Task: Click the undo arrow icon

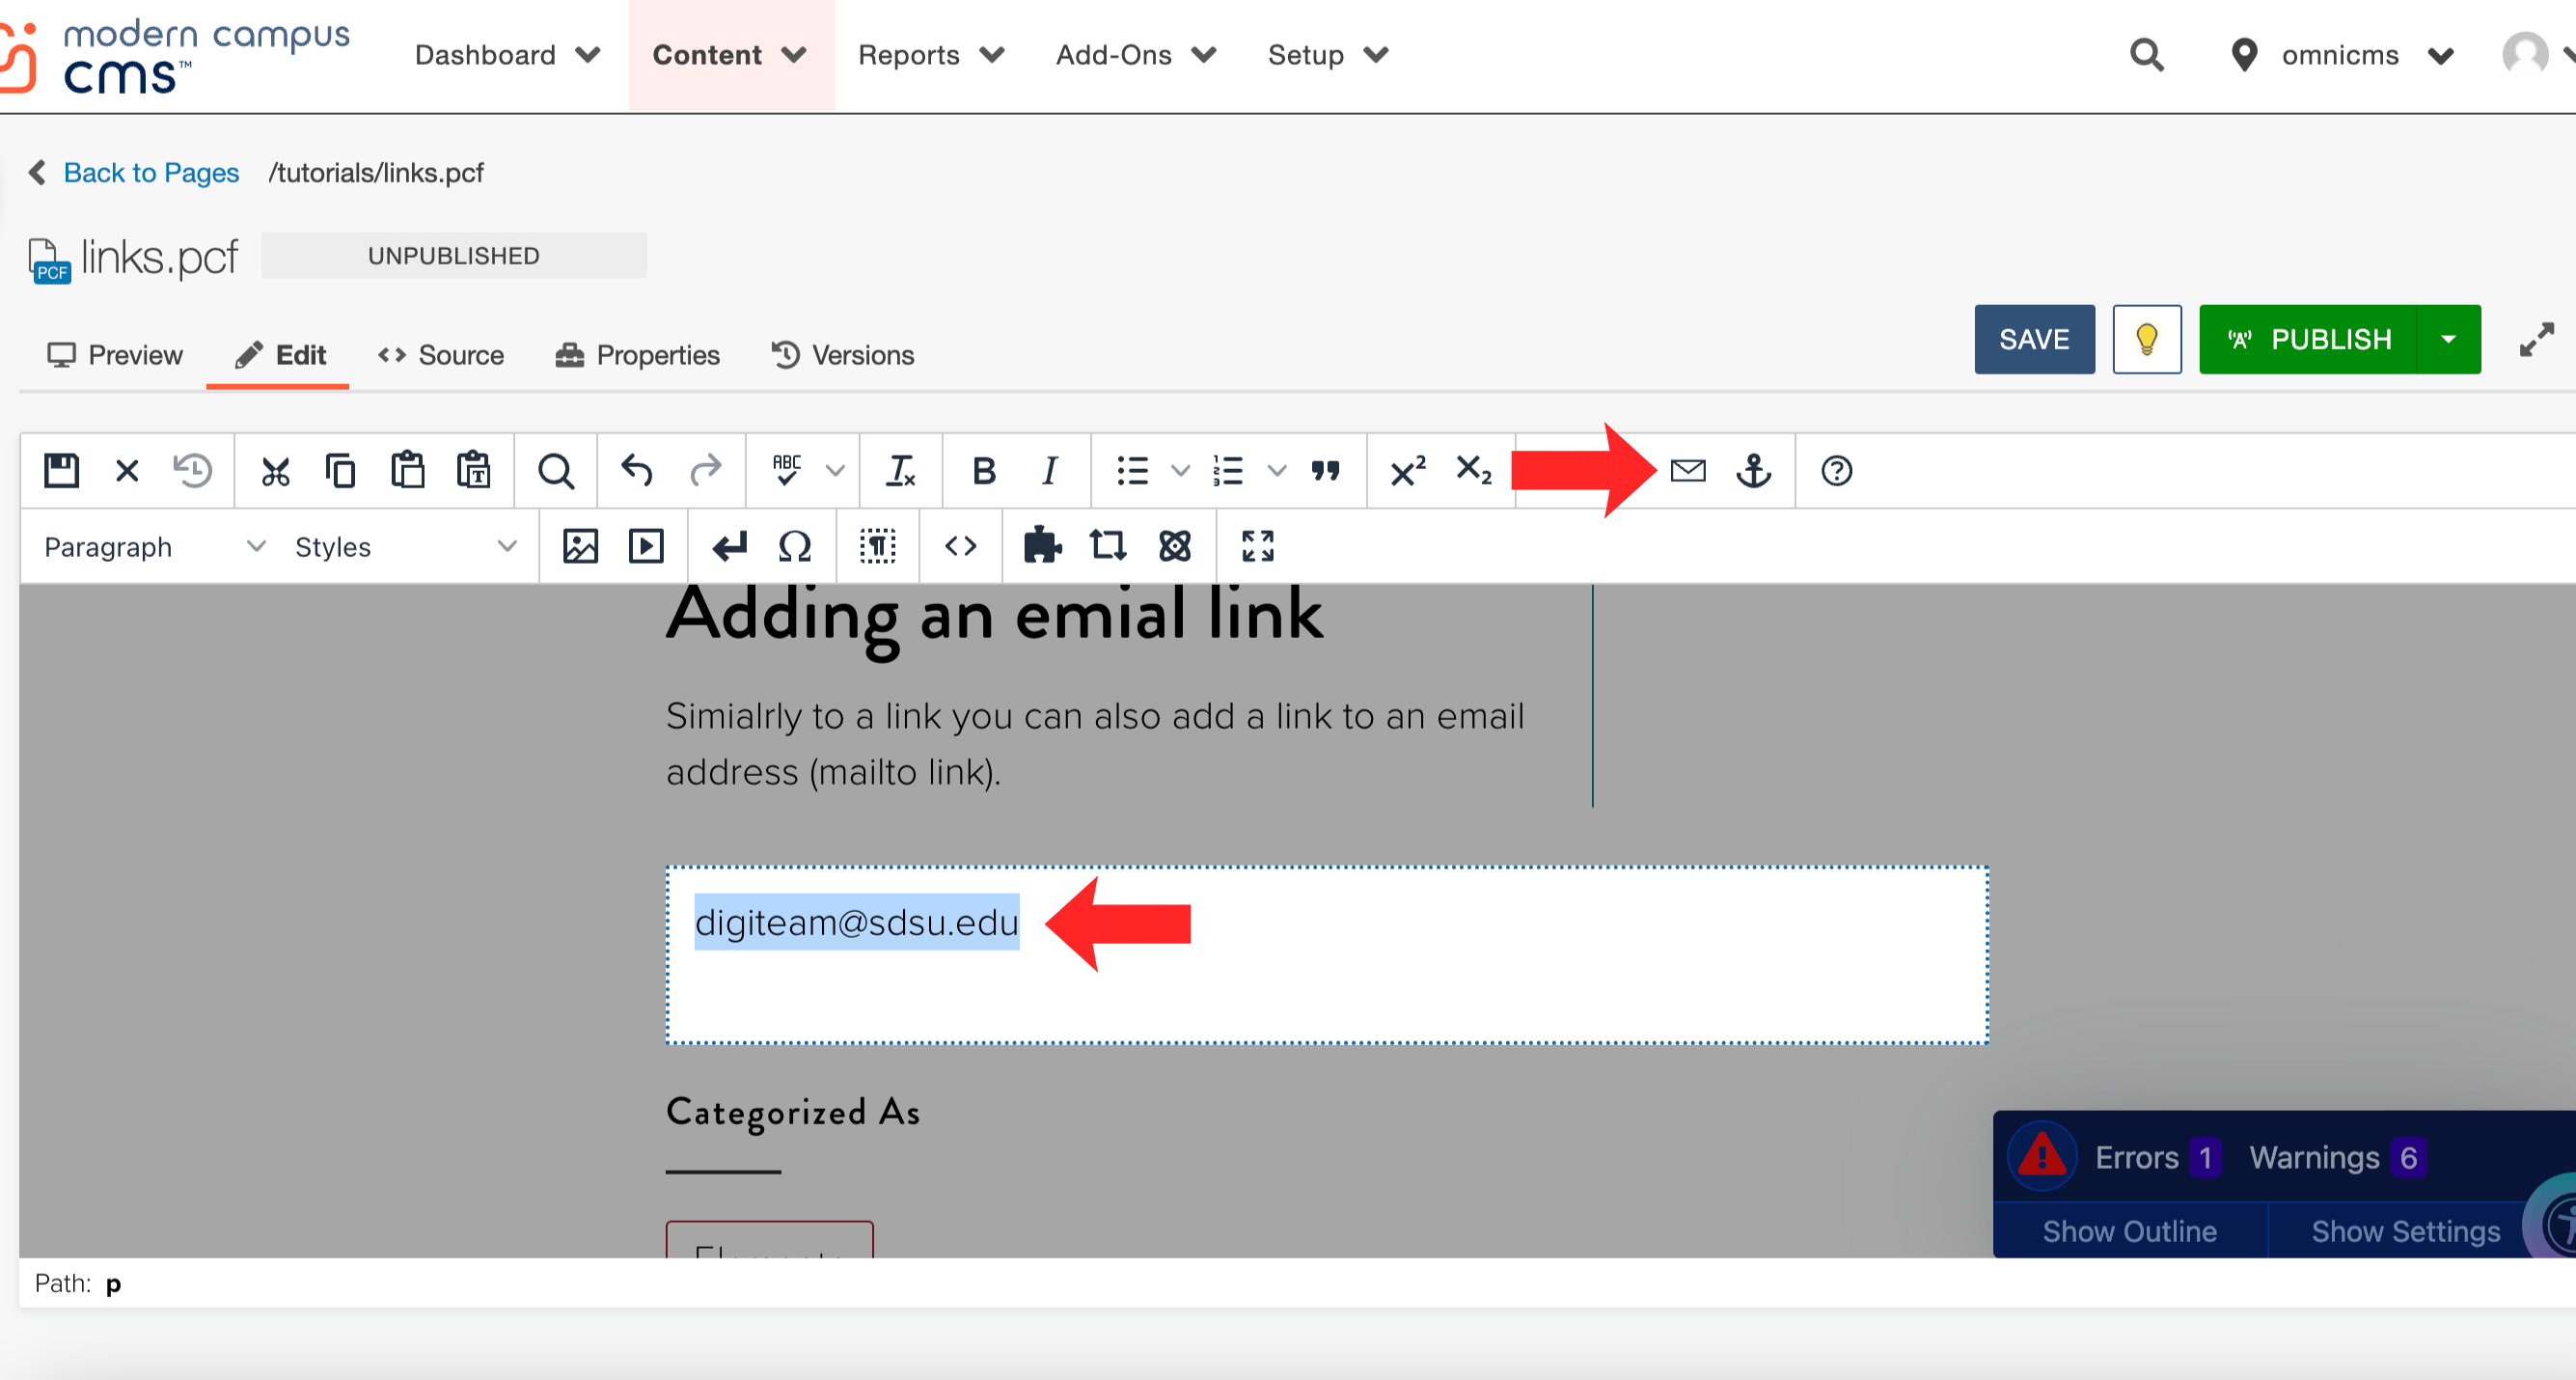Action: tap(636, 470)
